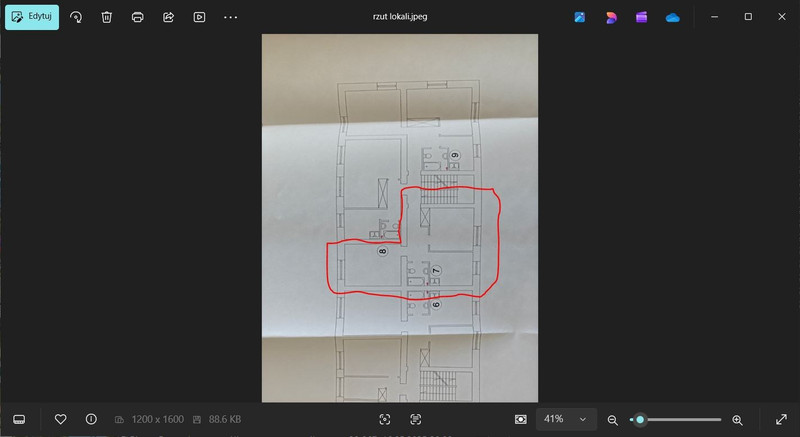Expand the 41% zoom level dropdown
Viewport: 800px width, 437px height.
[x=566, y=419]
